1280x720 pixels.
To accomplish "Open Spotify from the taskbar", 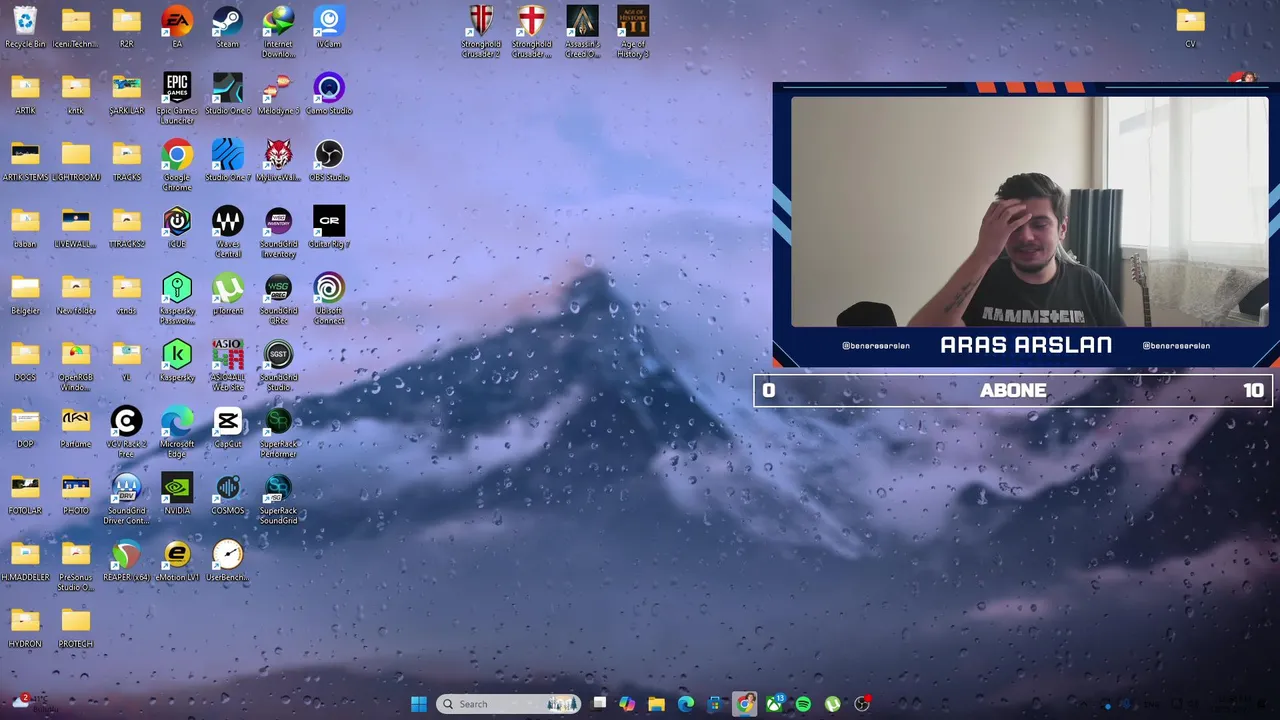I will [x=803, y=704].
